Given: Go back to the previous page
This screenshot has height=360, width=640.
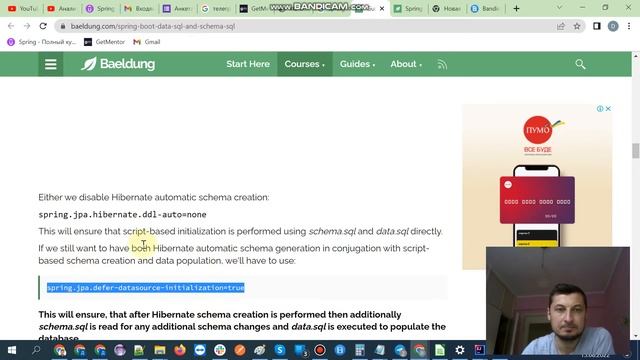Looking at the screenshot, I should click(11, 26).
